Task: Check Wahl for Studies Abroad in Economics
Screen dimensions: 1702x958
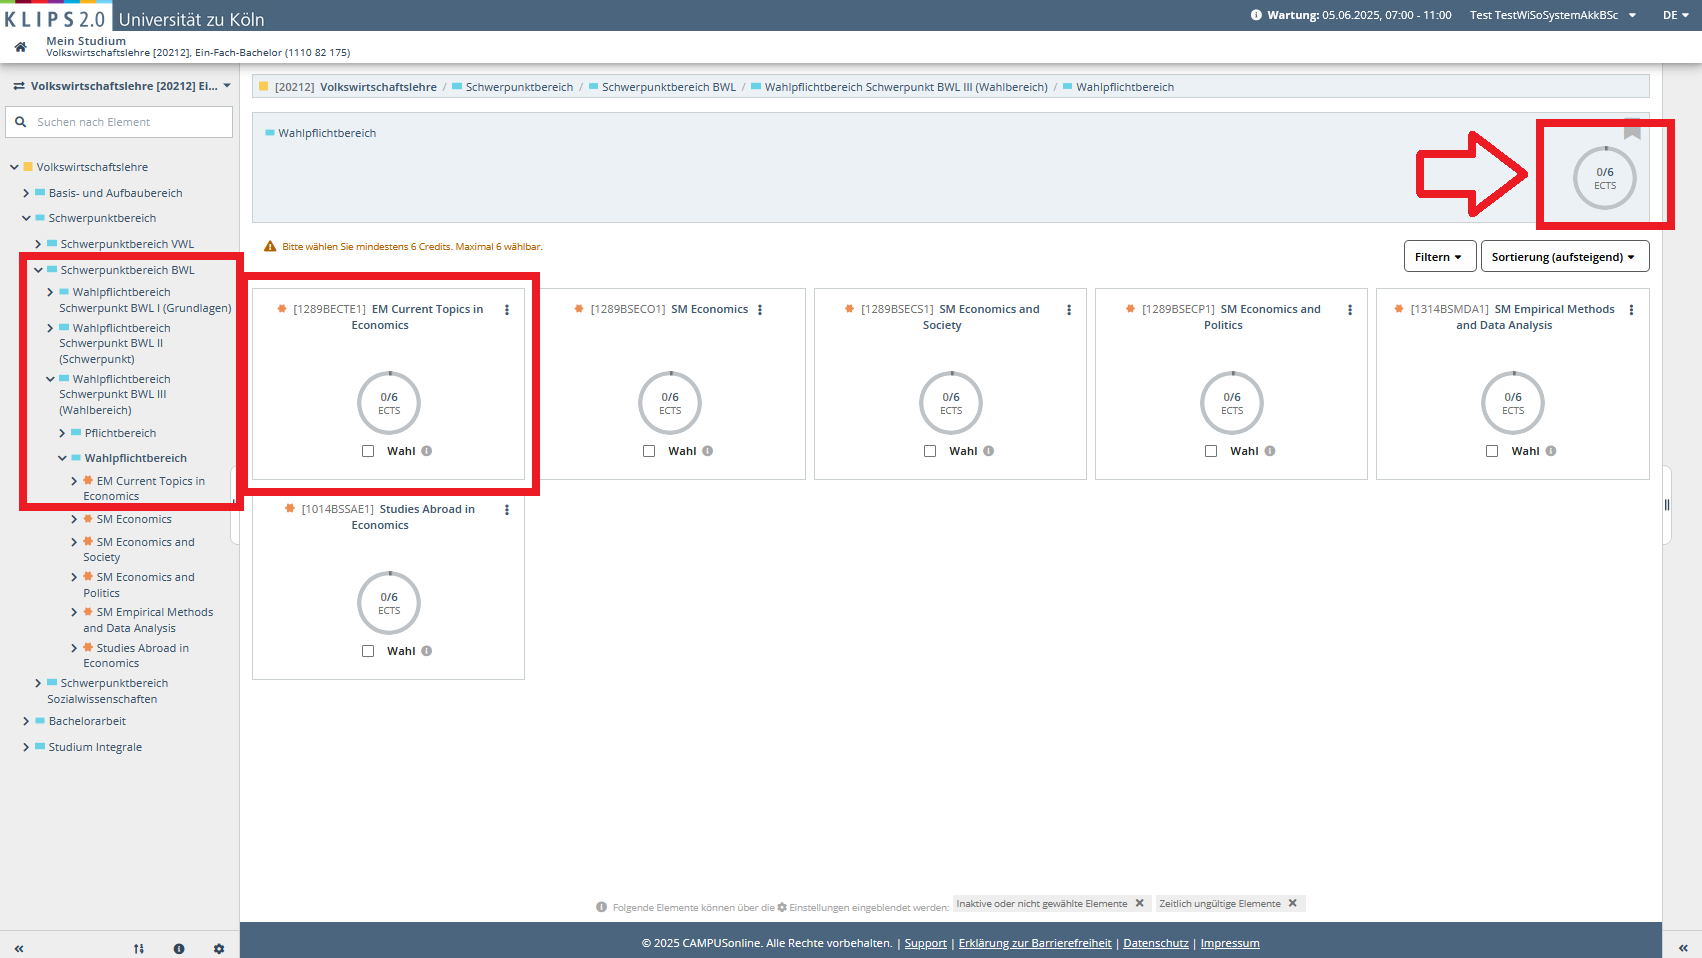Action: coord(368,651)
